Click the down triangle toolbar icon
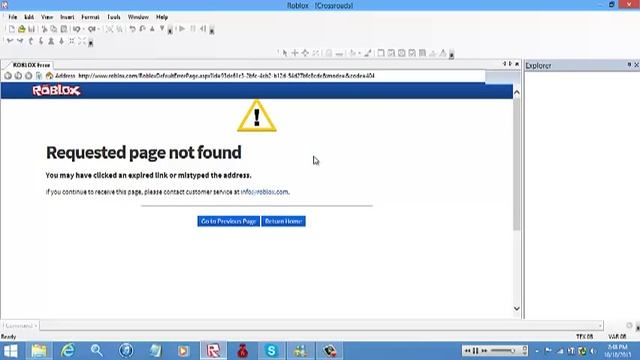This screenshot has width=640, height=360. 162,29
